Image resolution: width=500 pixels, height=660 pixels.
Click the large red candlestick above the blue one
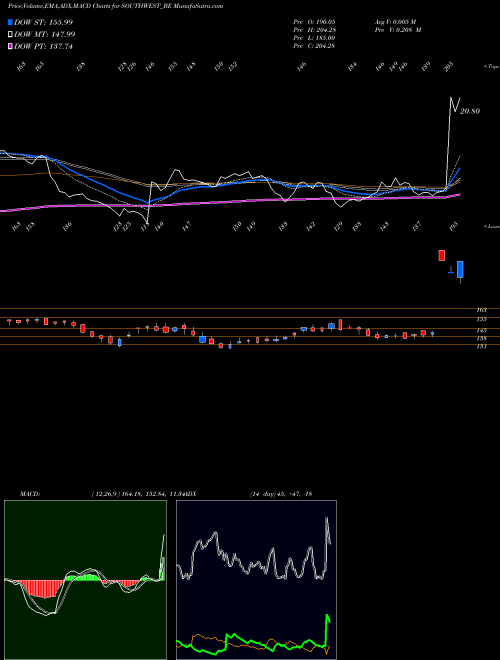(x=441, y=255)
